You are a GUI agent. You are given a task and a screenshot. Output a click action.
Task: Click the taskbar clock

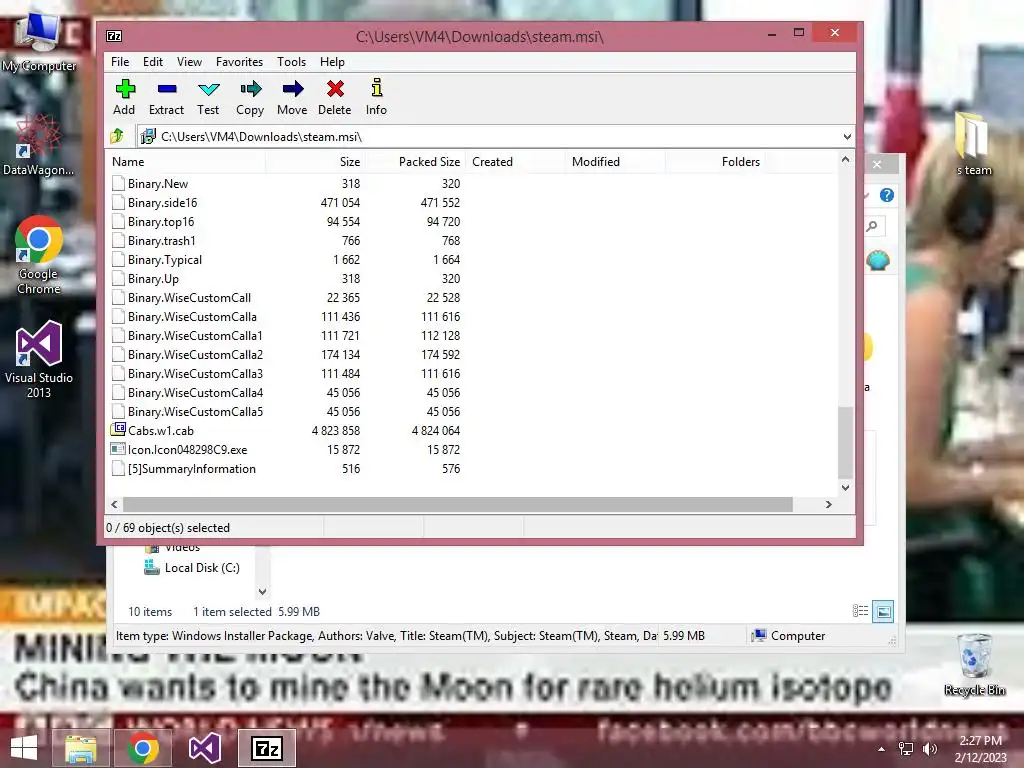coord(980,749)
